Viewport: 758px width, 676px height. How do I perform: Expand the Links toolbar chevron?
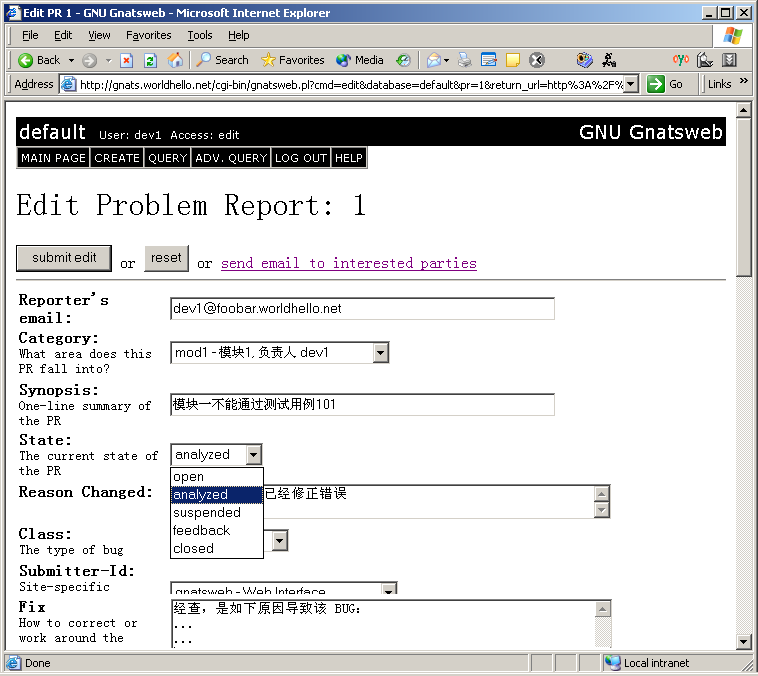[x=743, y=81]
